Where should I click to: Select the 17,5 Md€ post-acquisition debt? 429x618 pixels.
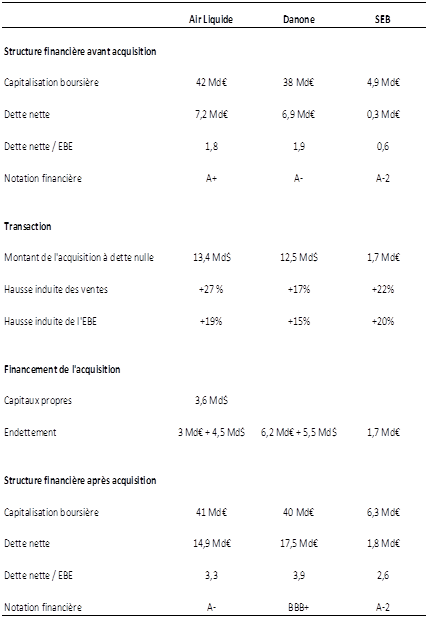299,544
